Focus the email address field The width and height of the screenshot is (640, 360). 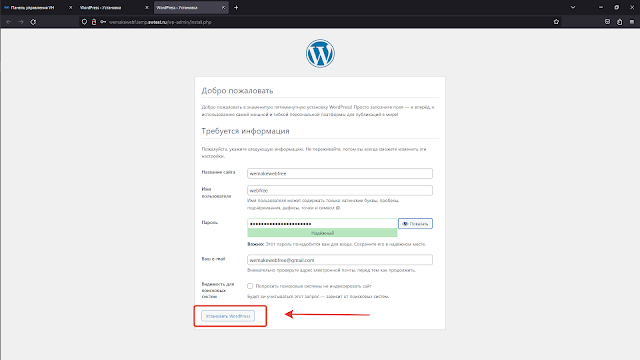(x=340, y=260)
